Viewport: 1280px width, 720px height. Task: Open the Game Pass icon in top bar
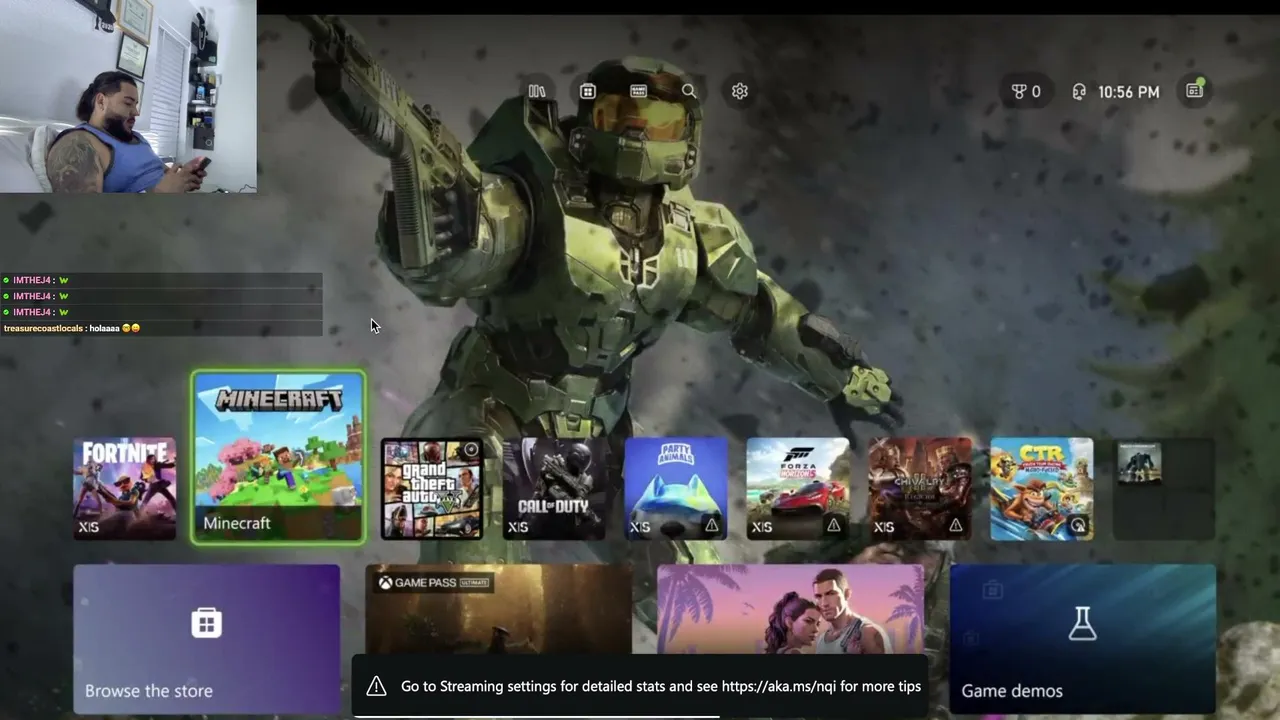click(x=638, y=91)
